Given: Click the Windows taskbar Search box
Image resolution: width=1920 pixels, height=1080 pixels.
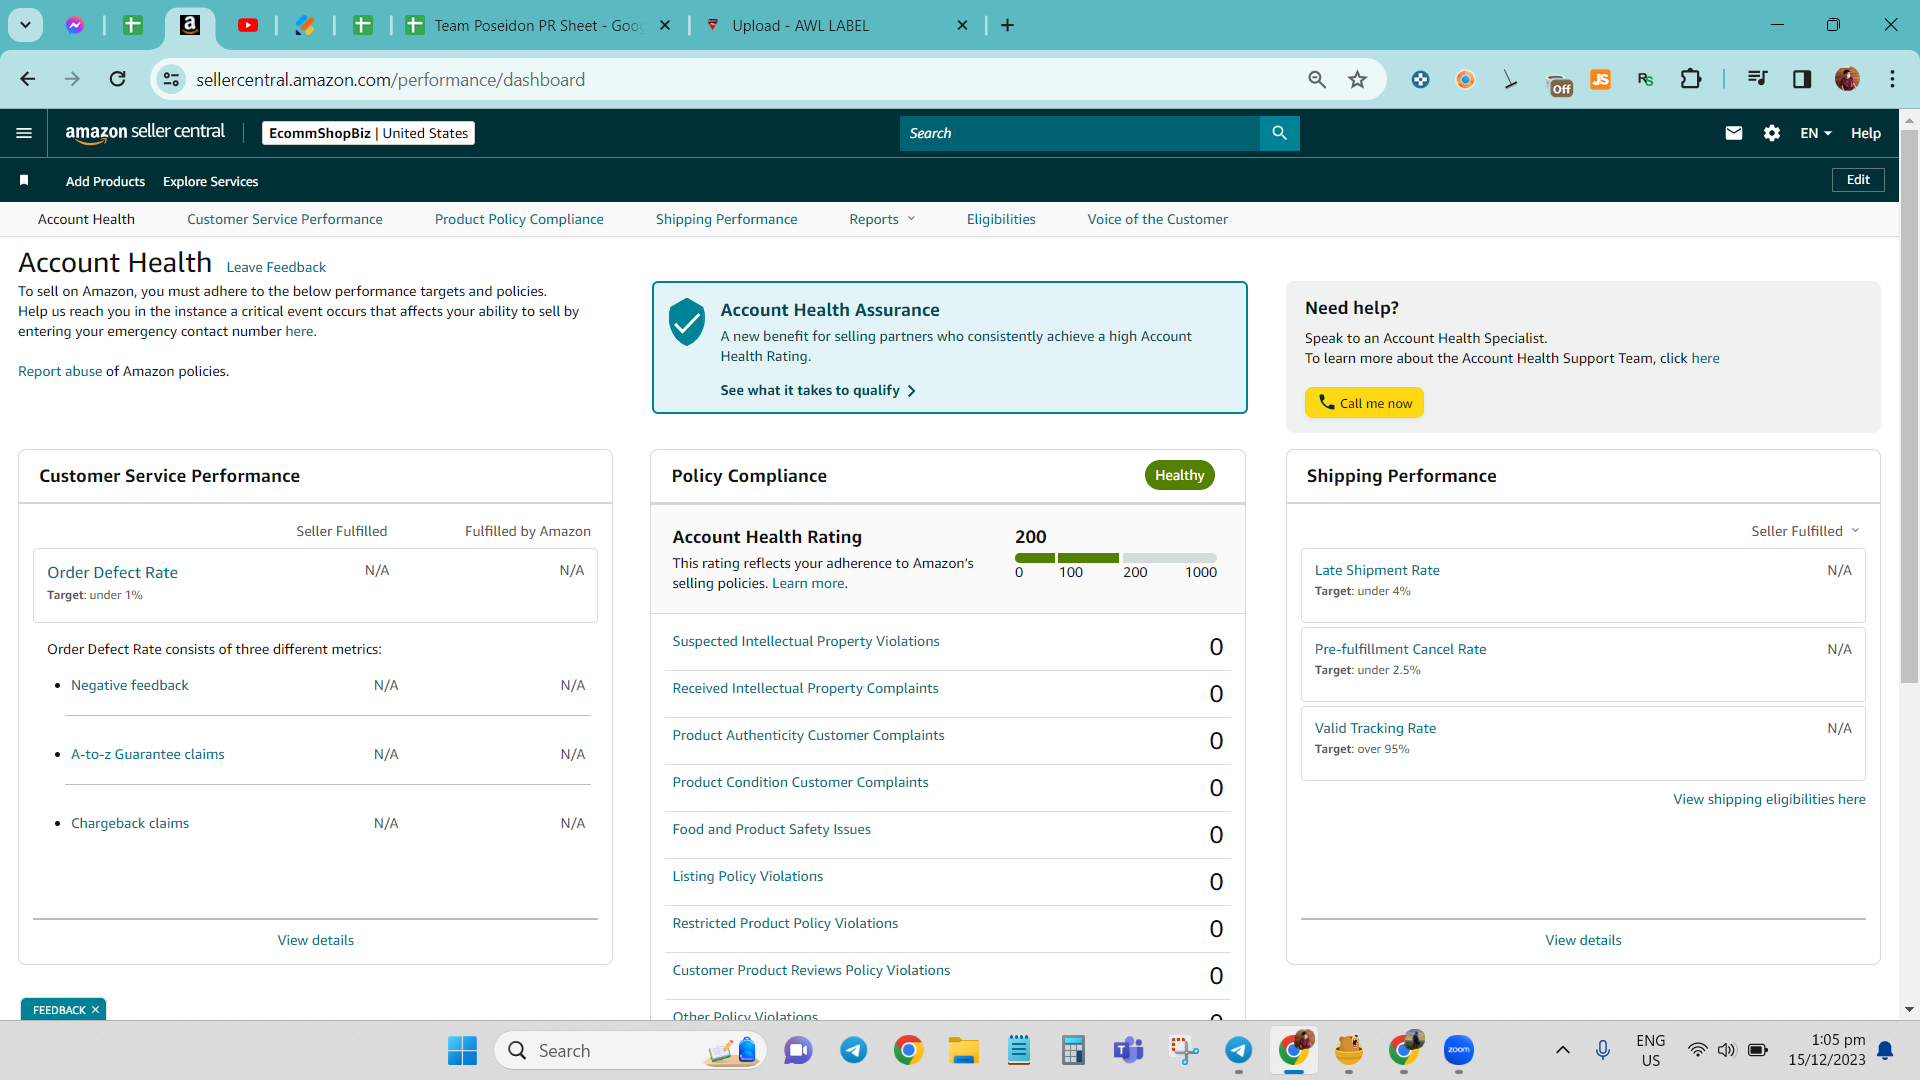Looking at the screenshot, I should 630,1050.
